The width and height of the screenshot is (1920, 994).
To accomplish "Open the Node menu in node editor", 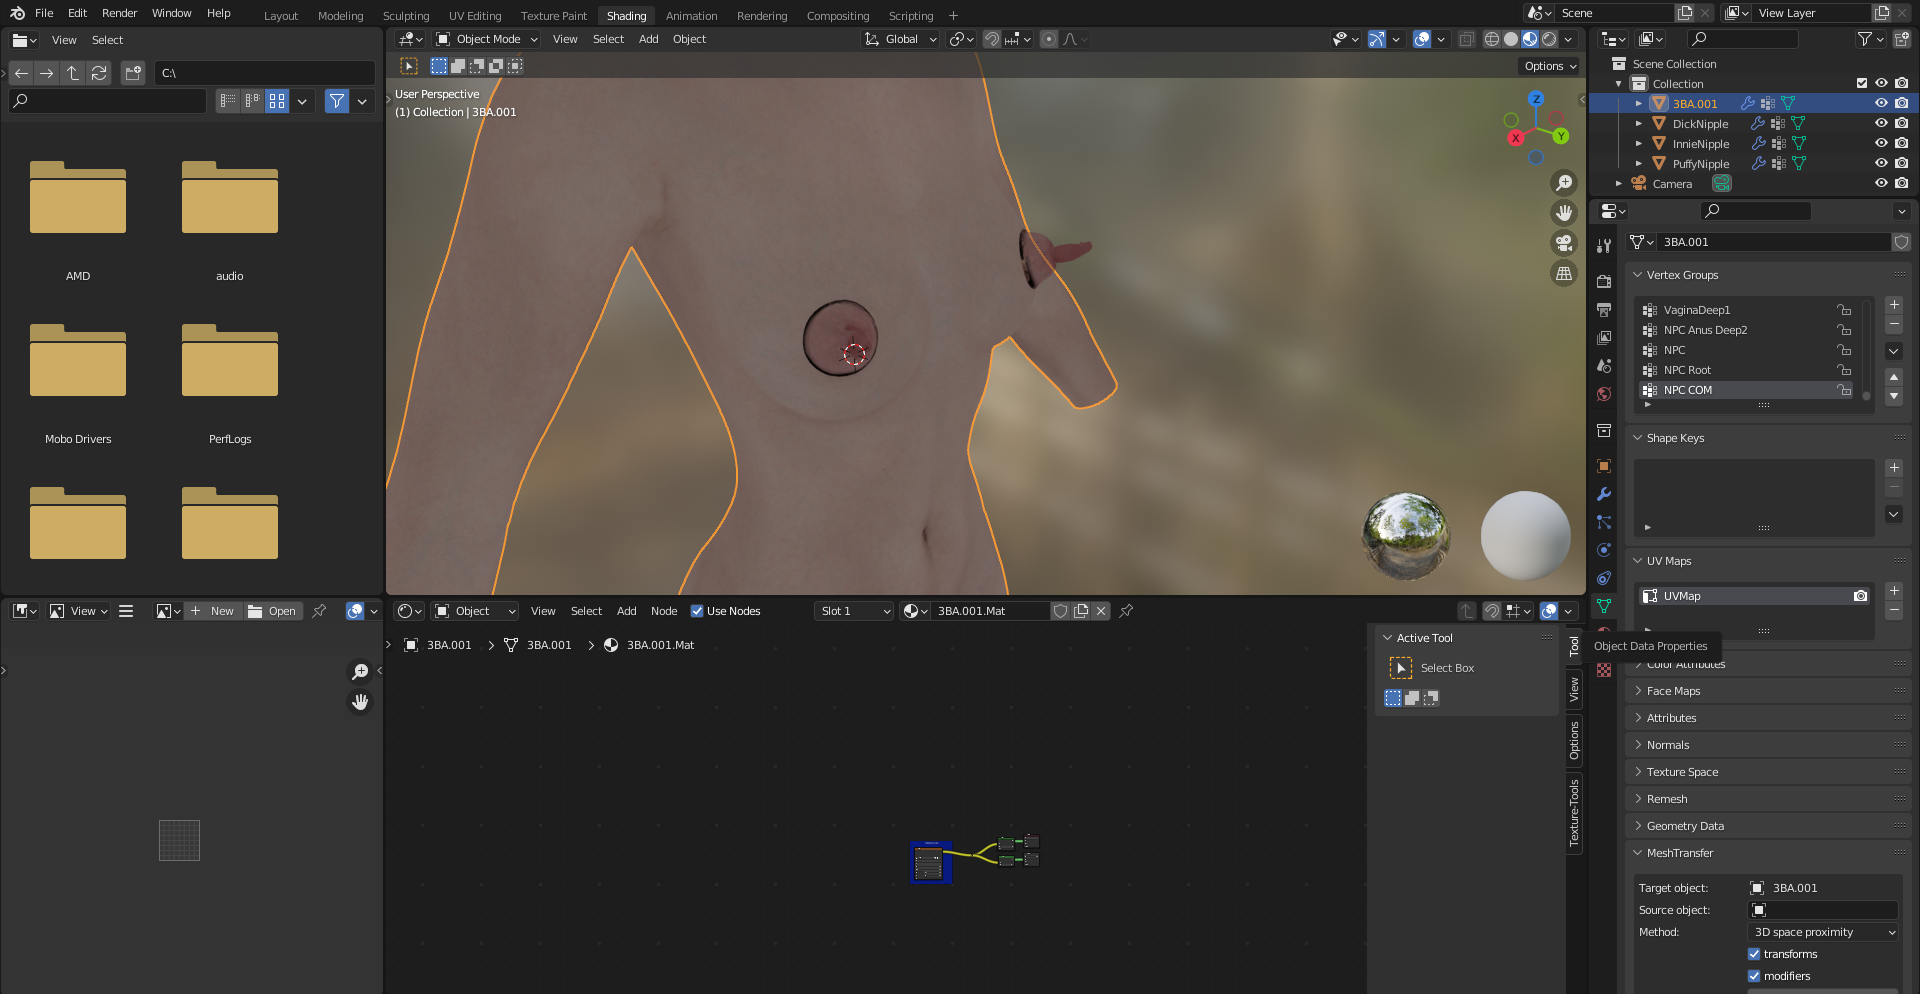I will tap(664, 611).
